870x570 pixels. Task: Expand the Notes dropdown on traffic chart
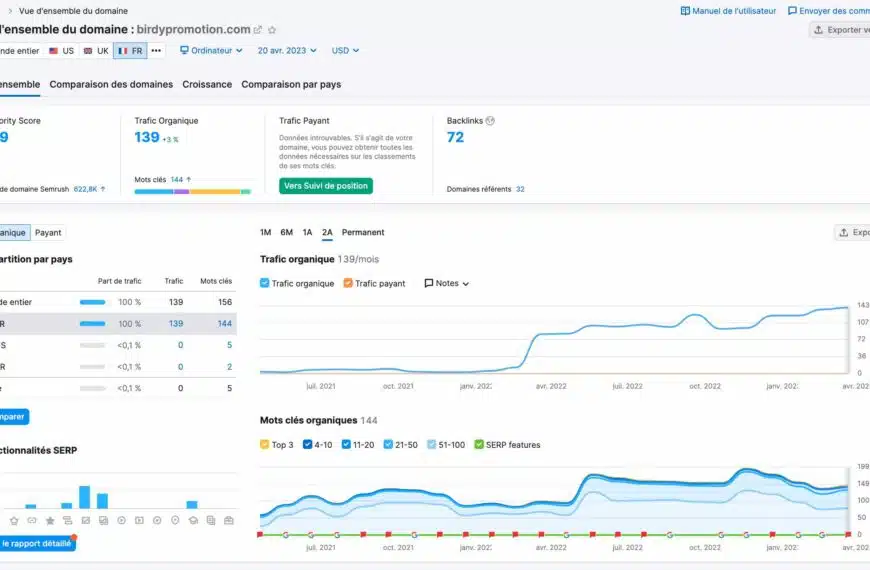[x=447, y=283]
